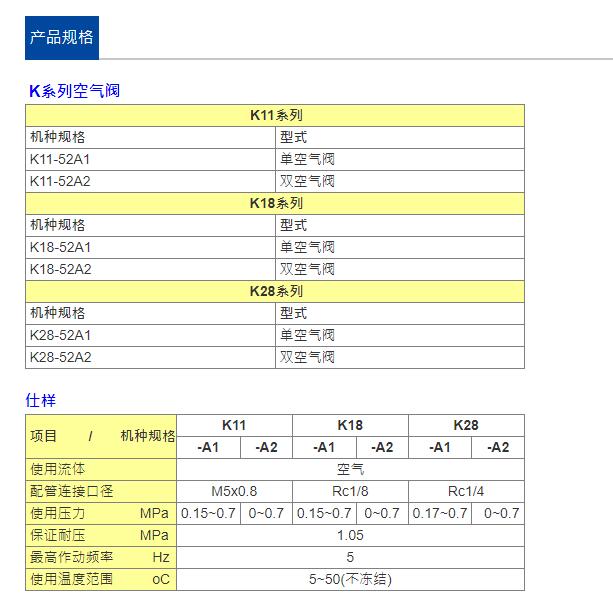This screenshot has width=613, height=609.
Task: Click the 5~50(不冻结) temperature value
Action: (x=350, y=579)
